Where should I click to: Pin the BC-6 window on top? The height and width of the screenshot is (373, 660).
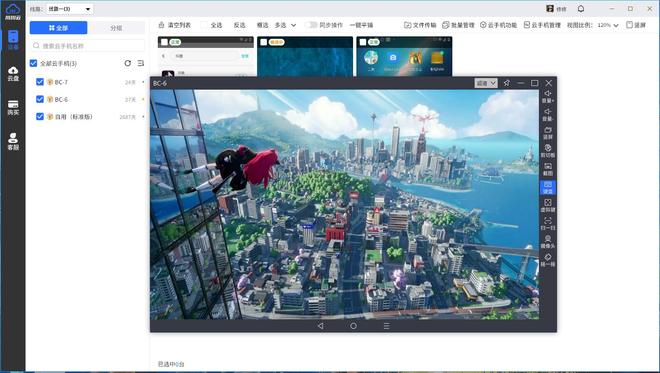pos(507,83)
